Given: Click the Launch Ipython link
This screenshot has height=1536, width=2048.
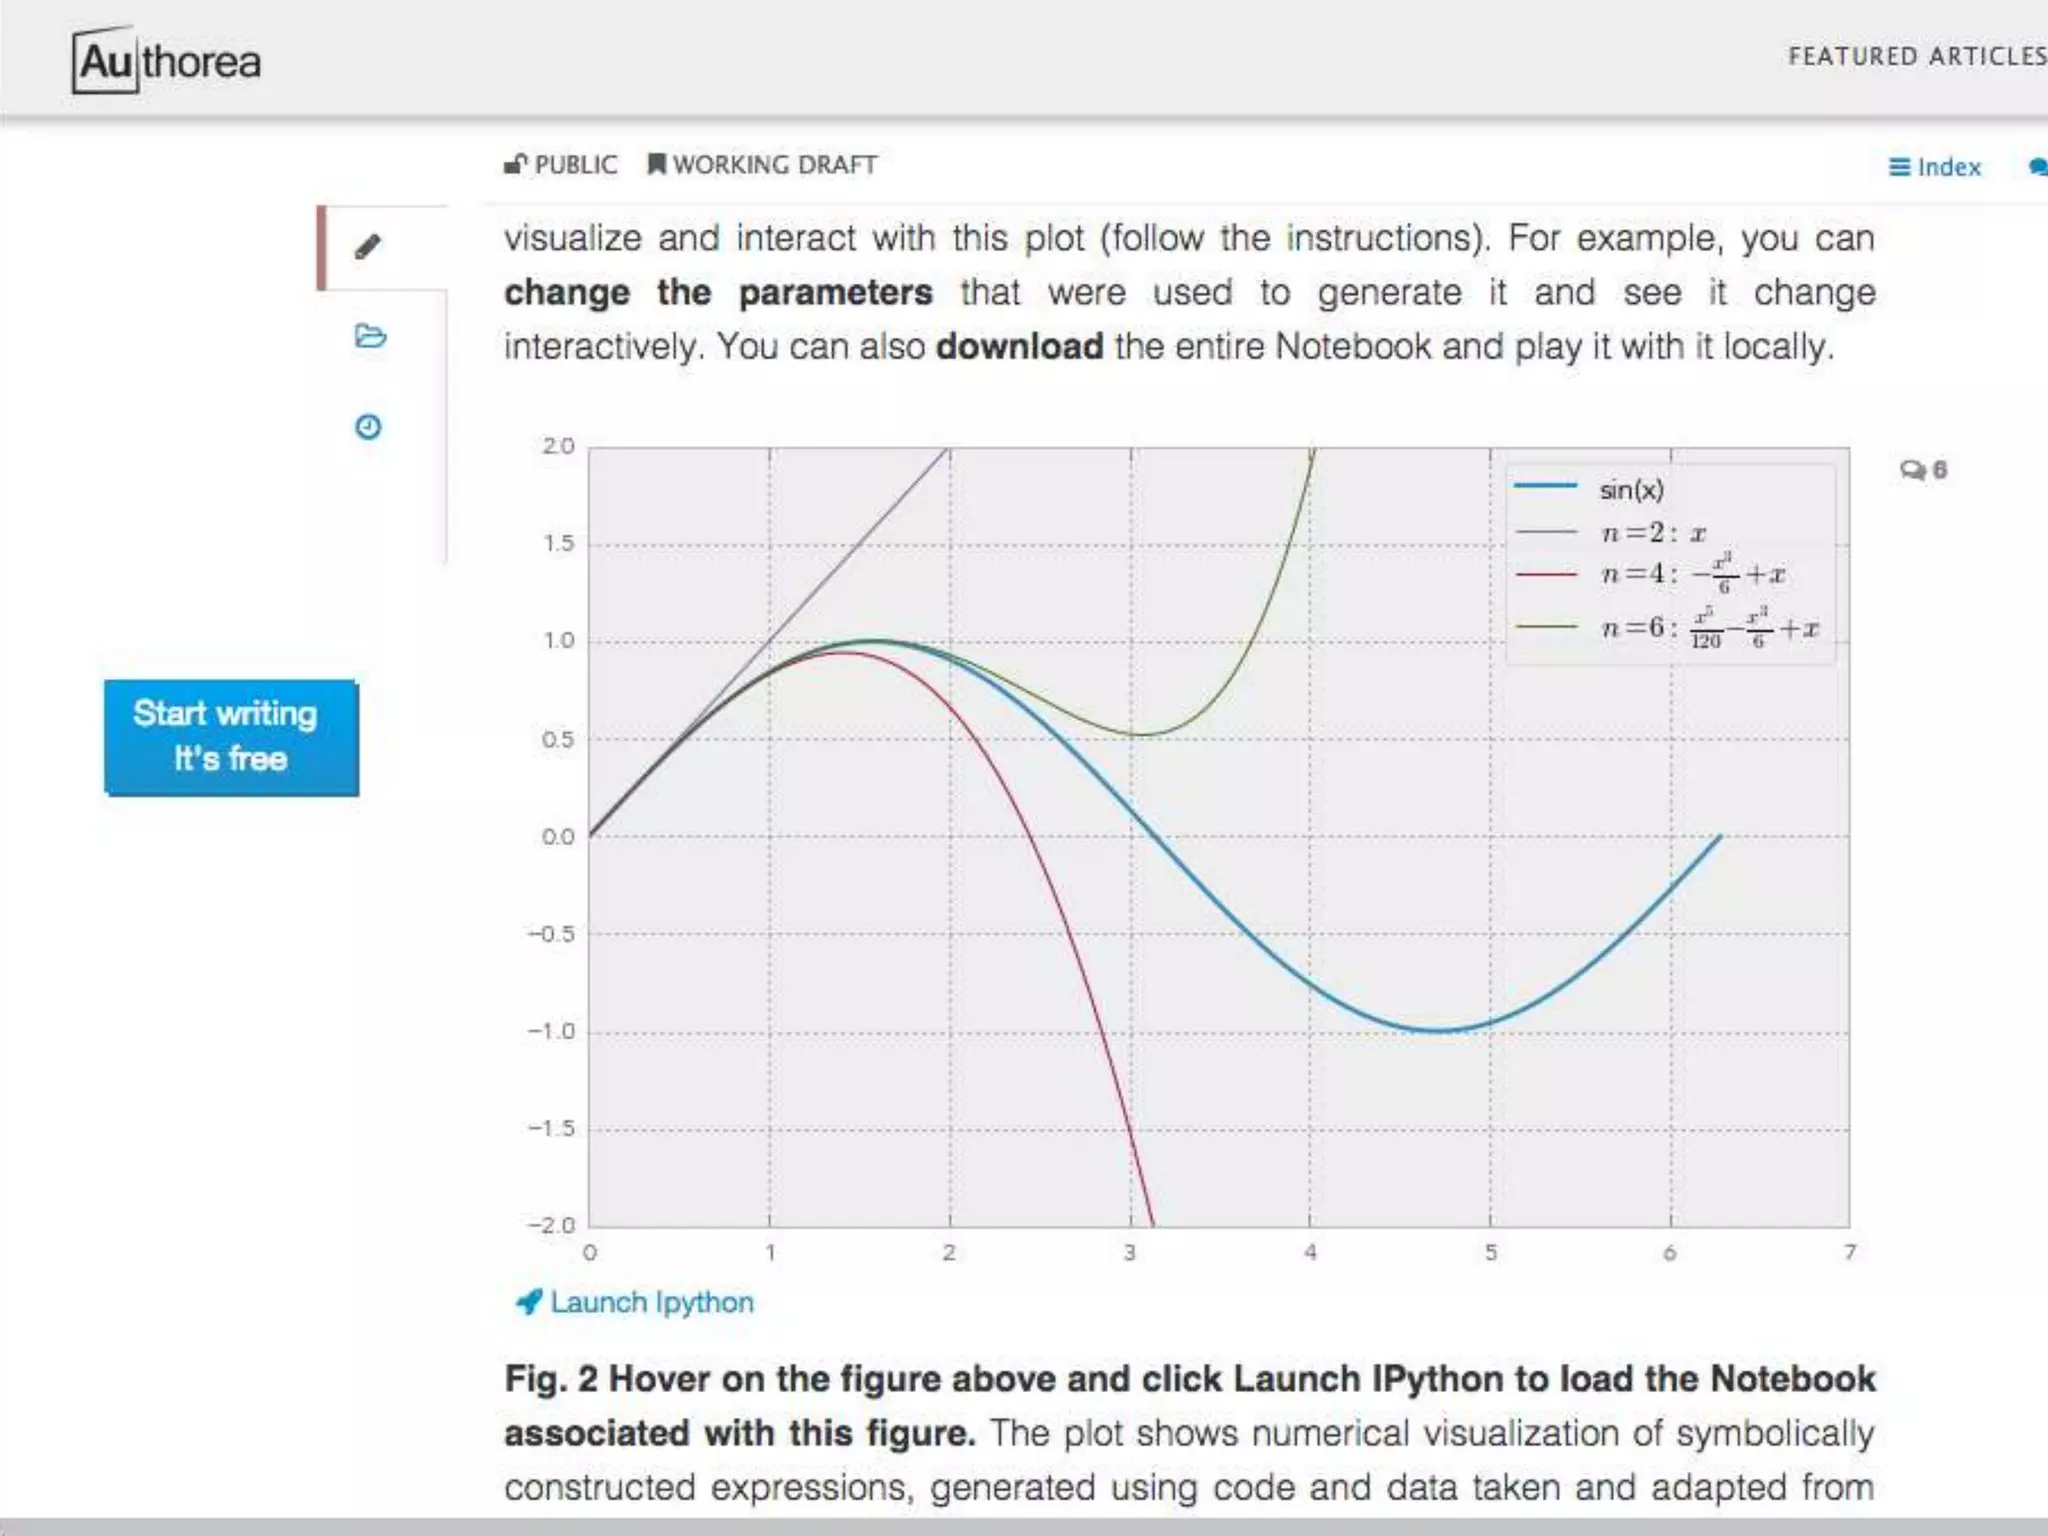Looking at the screenshot, I should pyautogui.click(x=651, y=1302).
